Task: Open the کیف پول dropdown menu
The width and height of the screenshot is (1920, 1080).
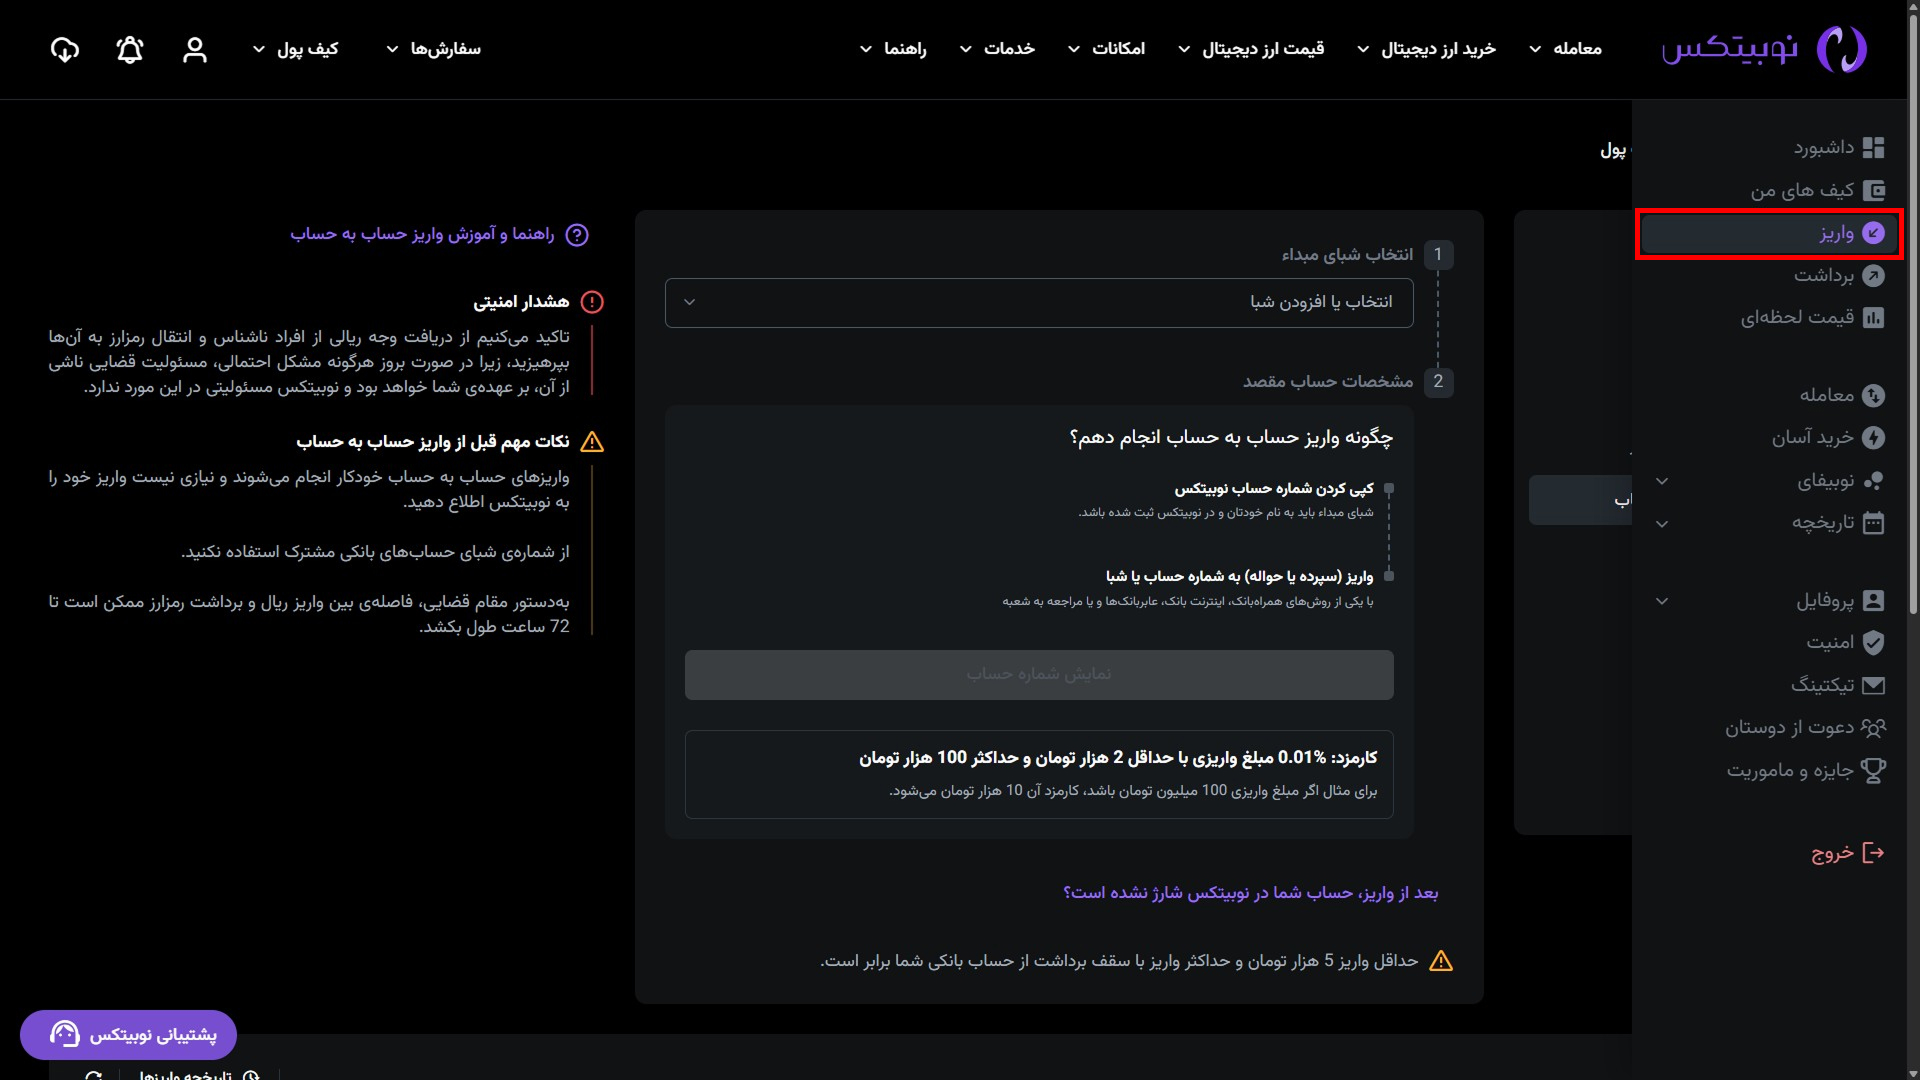Action: point(295,49)
